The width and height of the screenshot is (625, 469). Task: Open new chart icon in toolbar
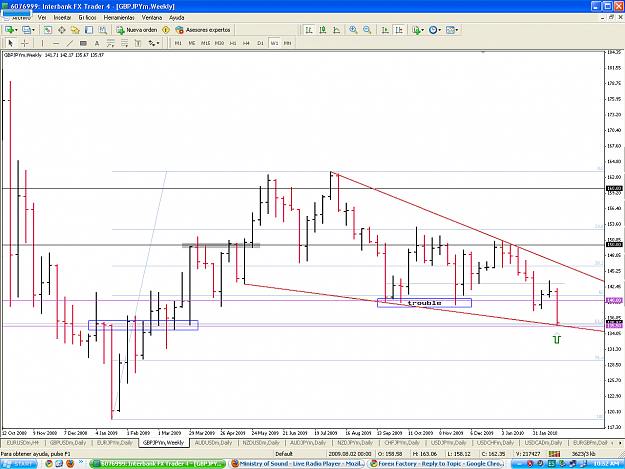coord(9,30)
